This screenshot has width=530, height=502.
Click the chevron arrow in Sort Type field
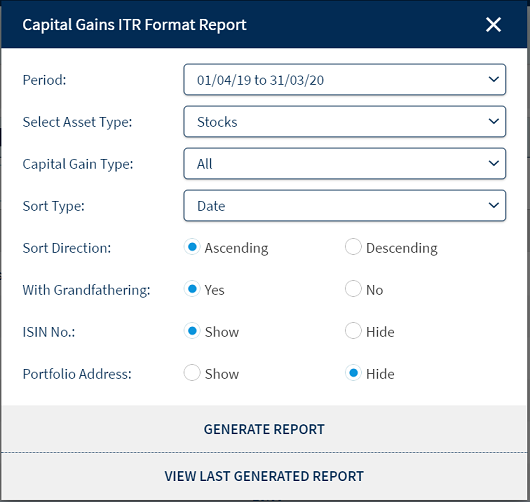(494, 205)
